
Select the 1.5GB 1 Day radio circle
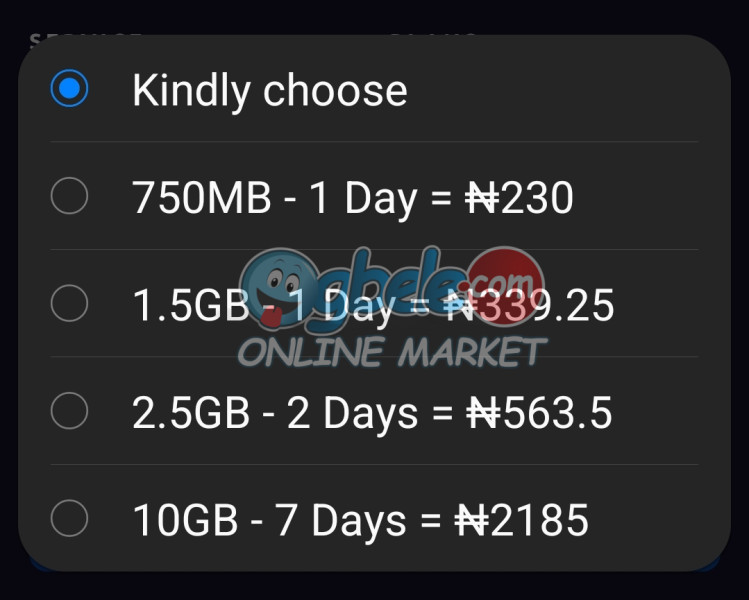coord(69,303)
